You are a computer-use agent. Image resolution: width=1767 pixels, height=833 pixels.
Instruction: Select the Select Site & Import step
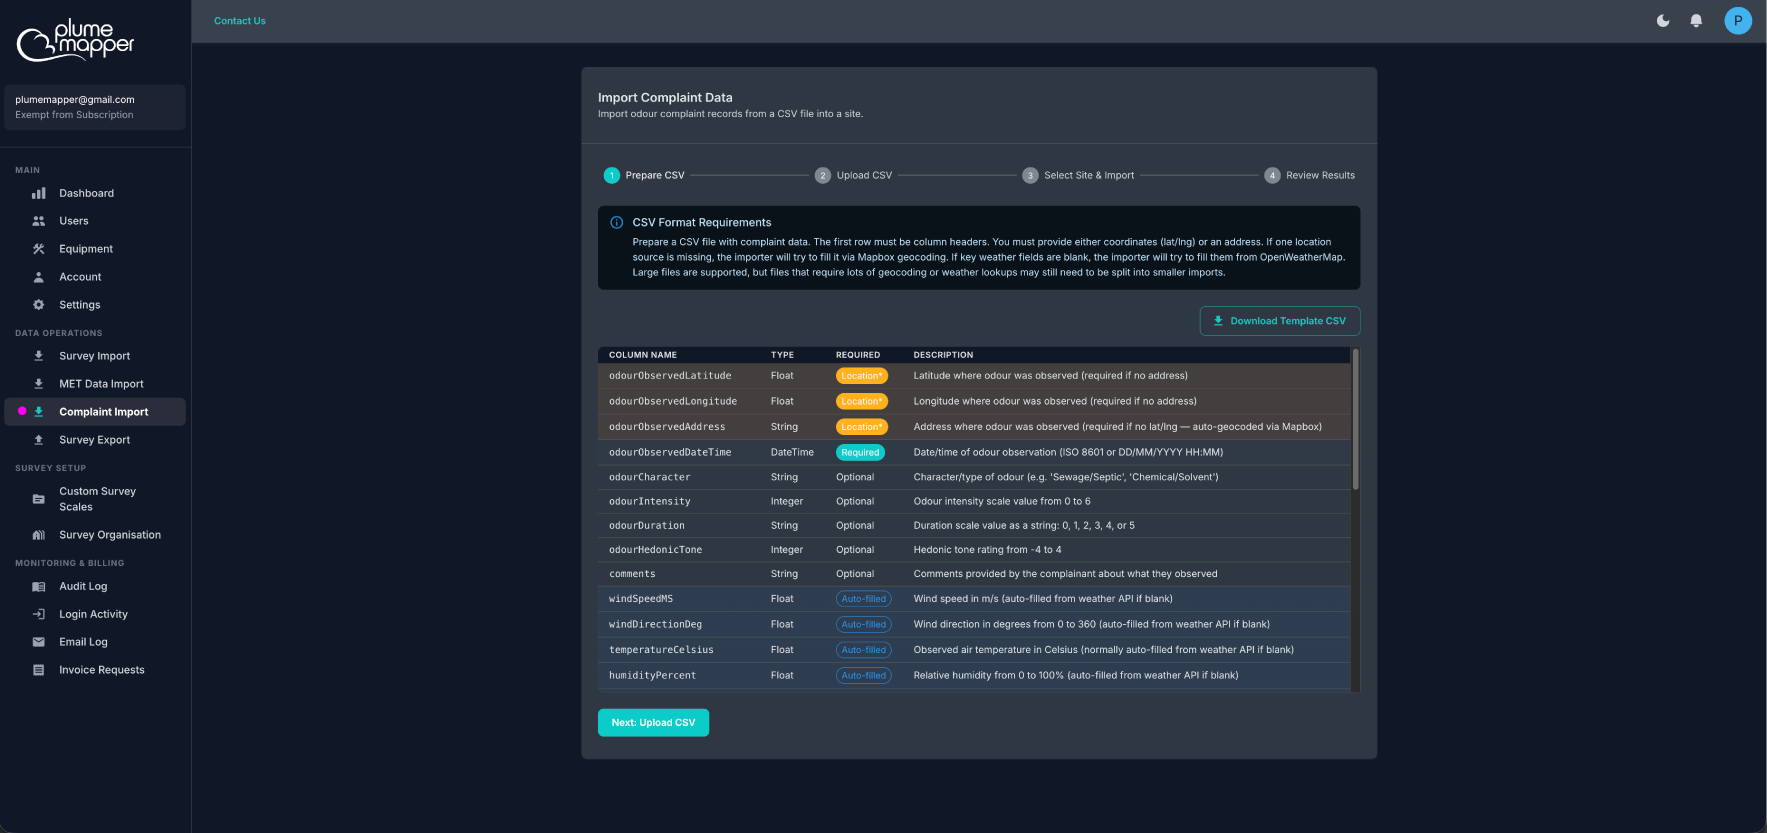tap(1078, 175)
